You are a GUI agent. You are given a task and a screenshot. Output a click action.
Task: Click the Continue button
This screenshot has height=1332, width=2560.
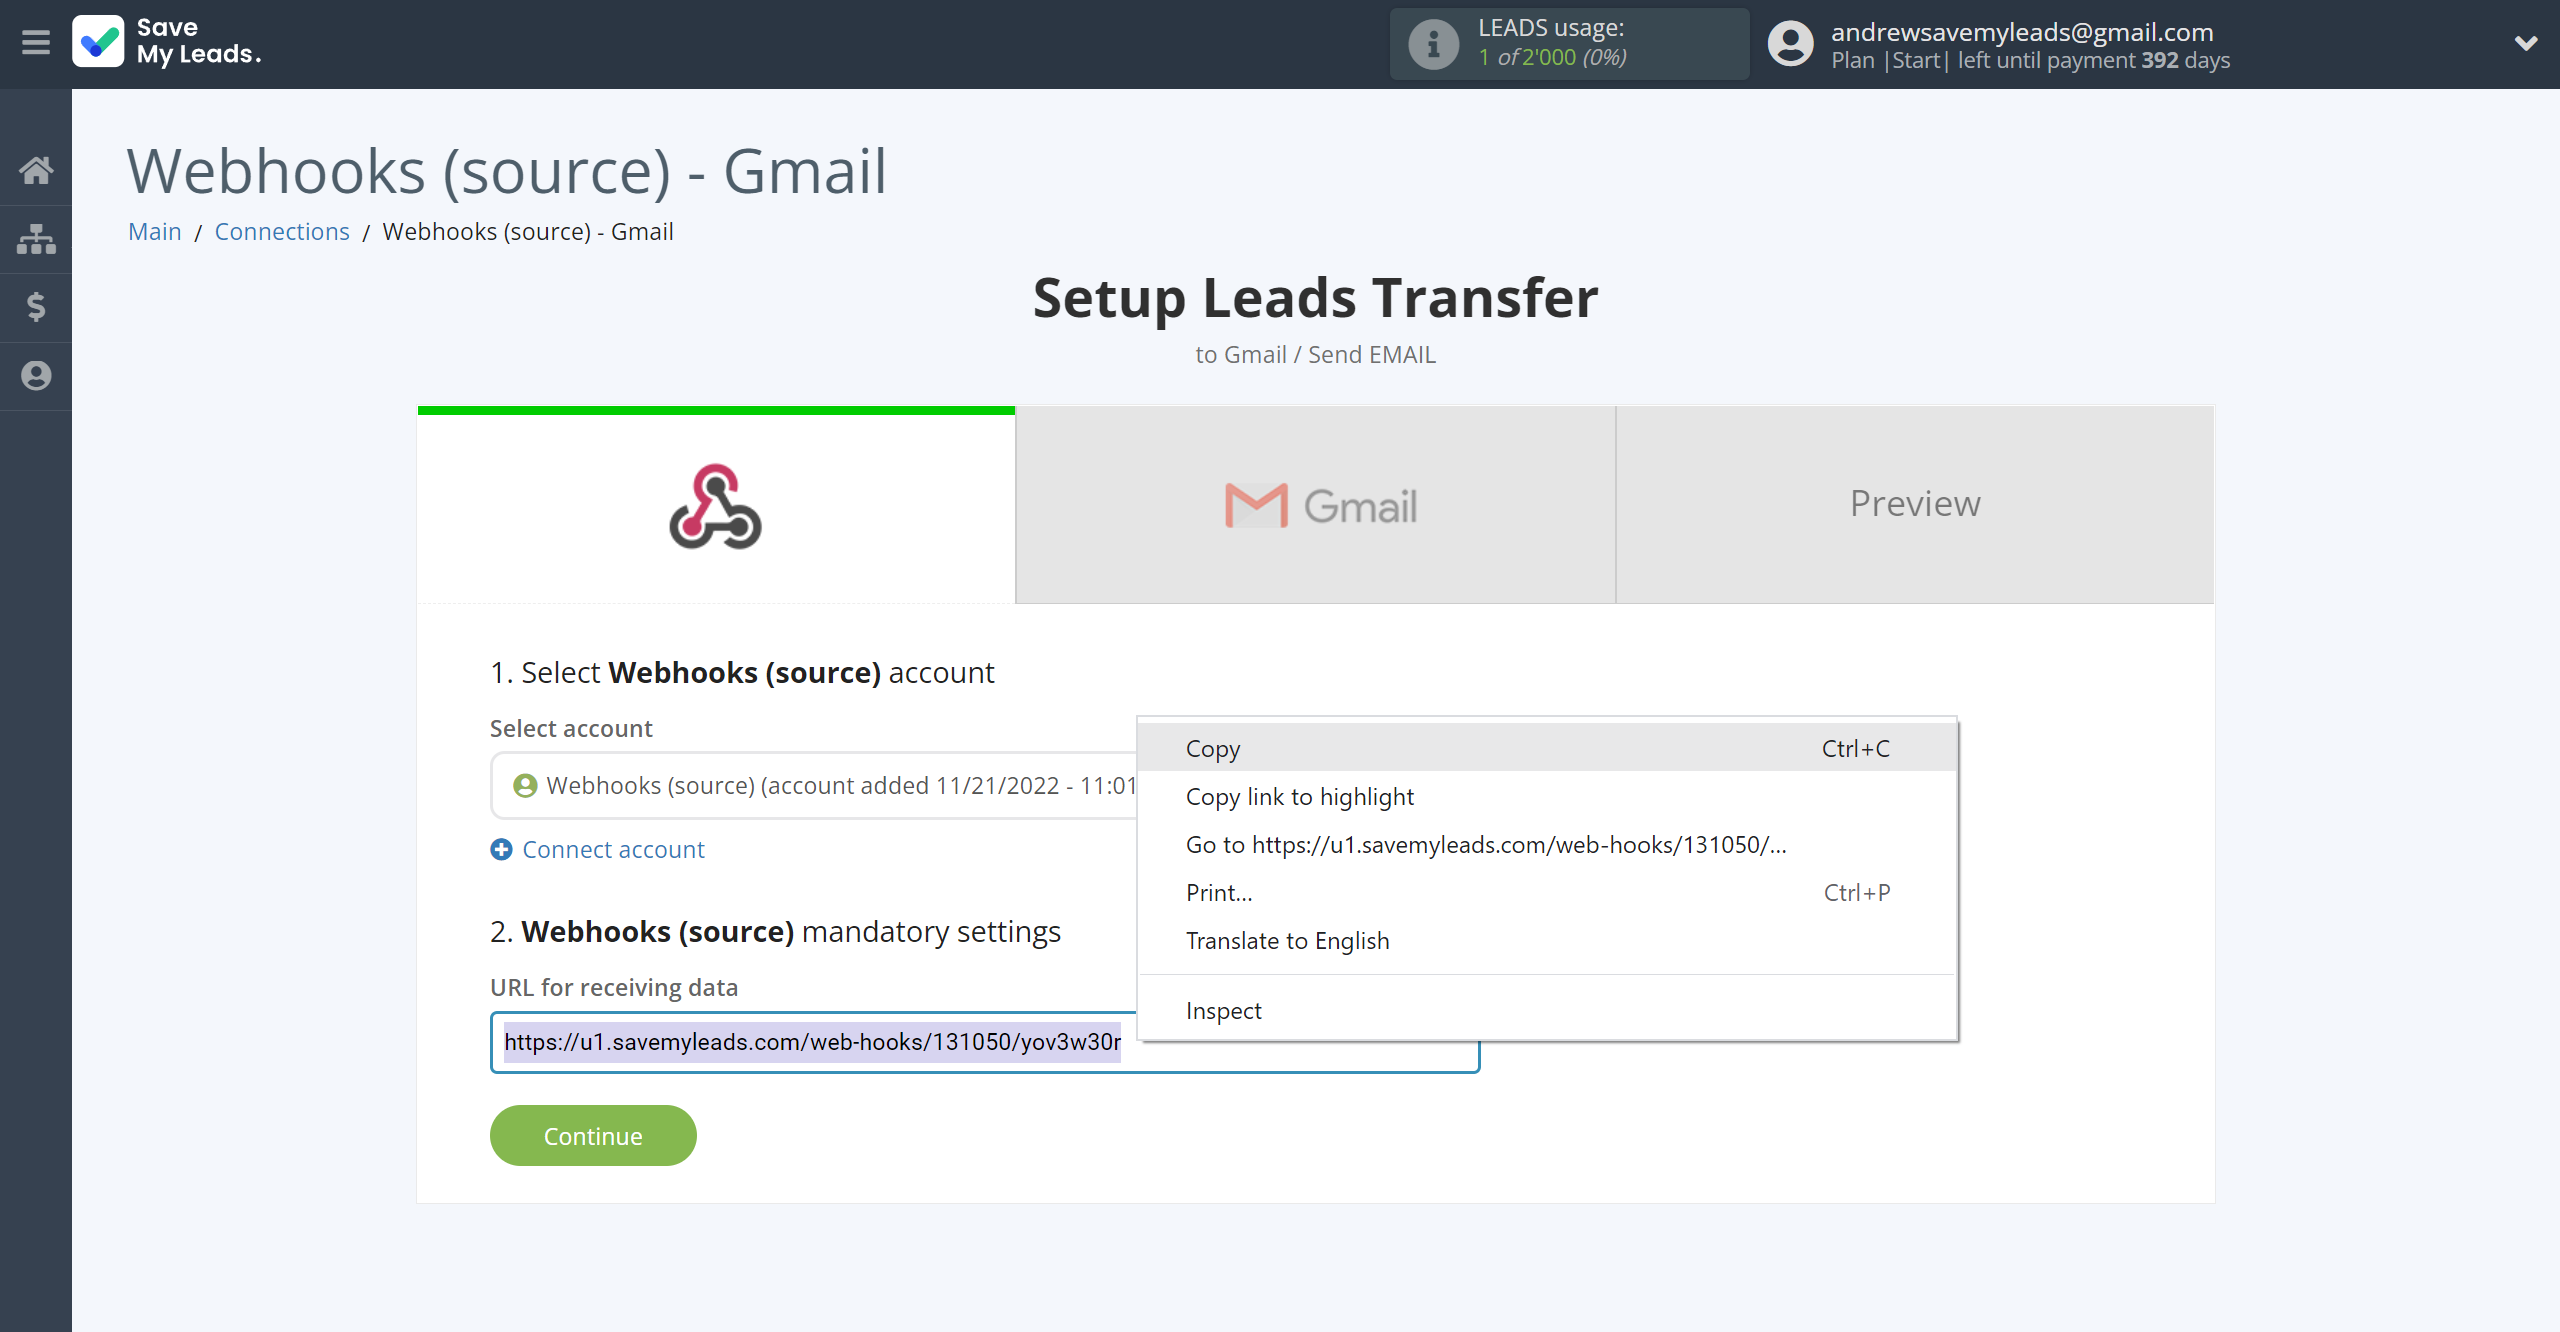(593, 1136)
